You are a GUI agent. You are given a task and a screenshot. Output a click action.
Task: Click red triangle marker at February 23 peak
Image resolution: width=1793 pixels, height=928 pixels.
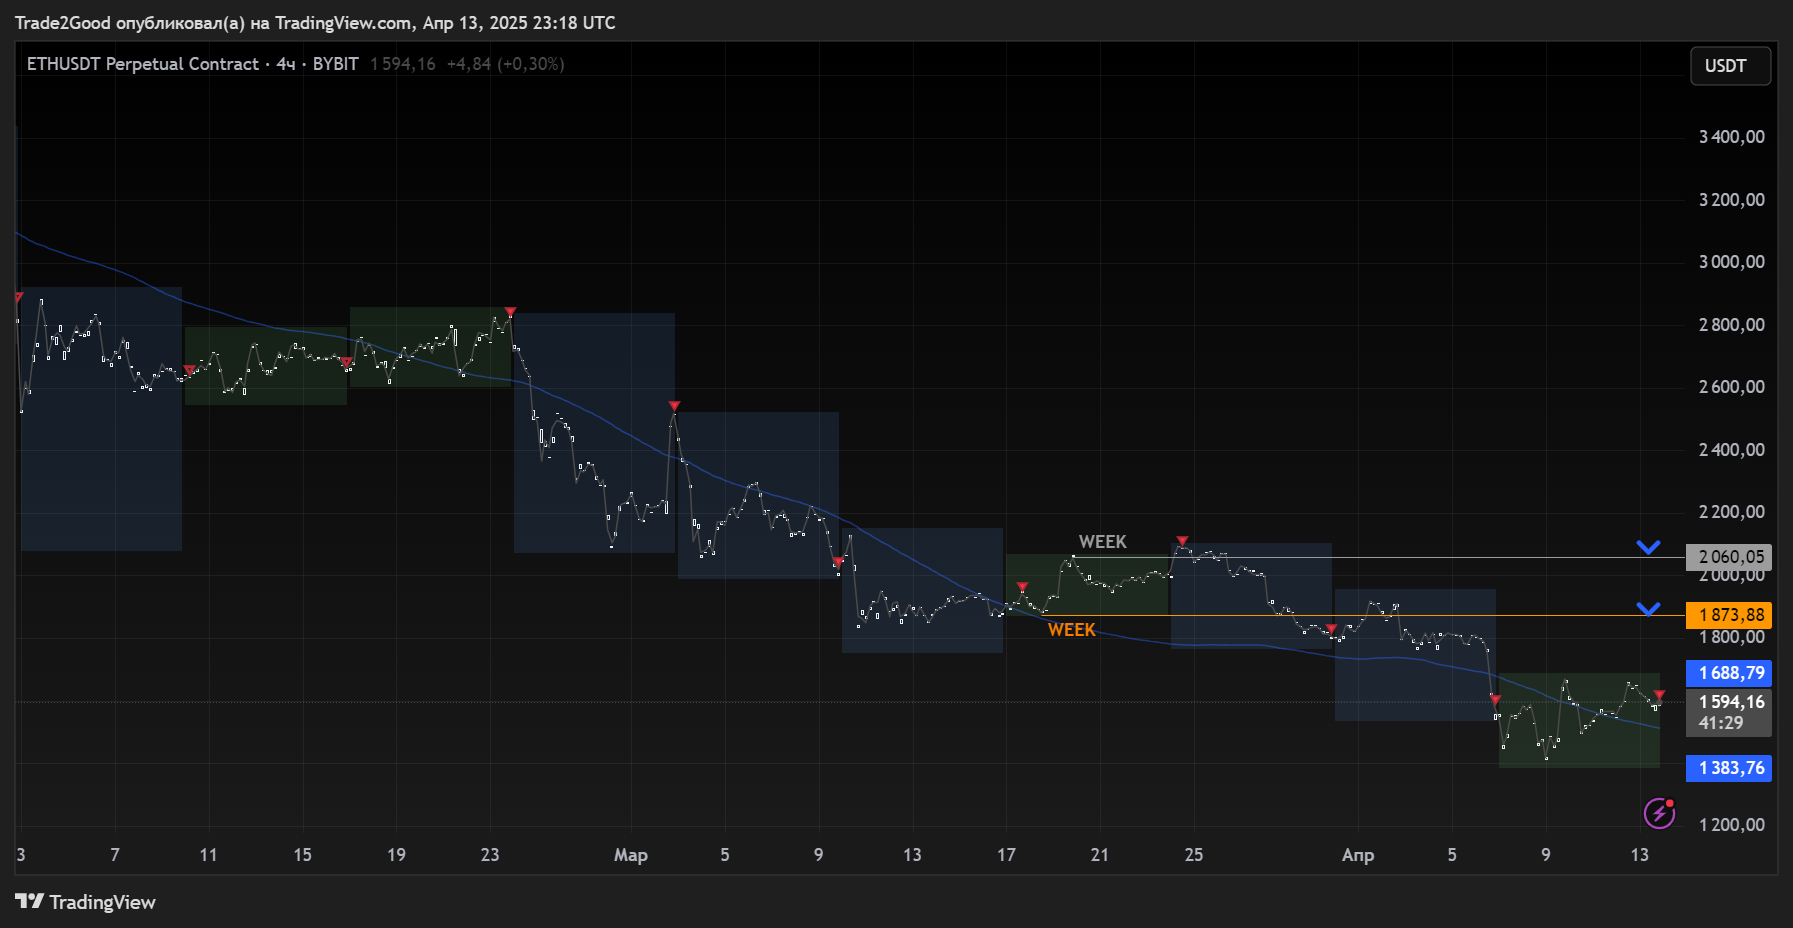click(510, 313)
